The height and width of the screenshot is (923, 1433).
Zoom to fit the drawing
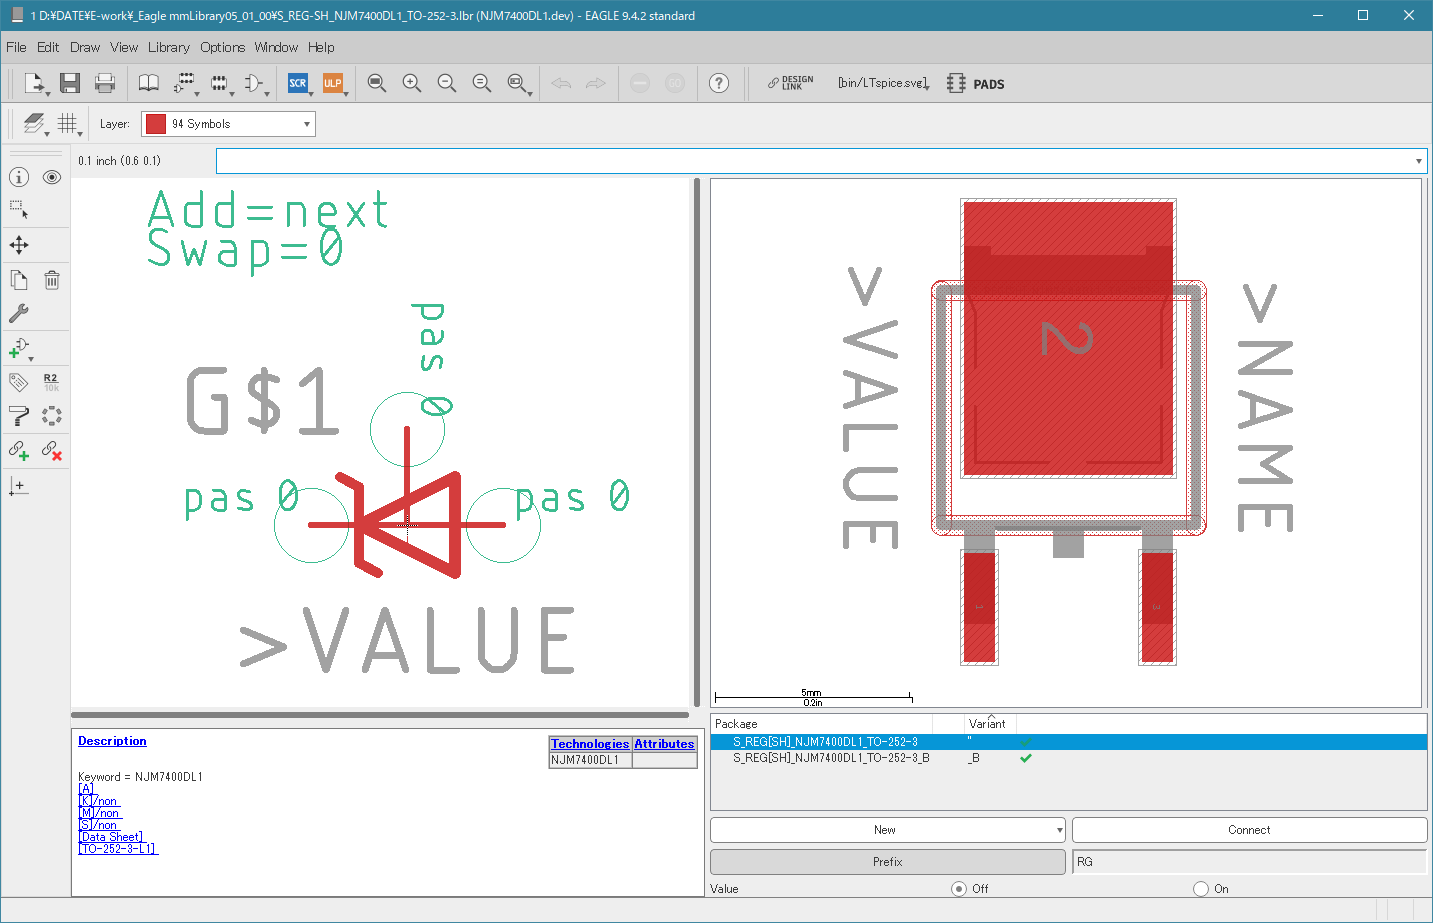(377, 83)
